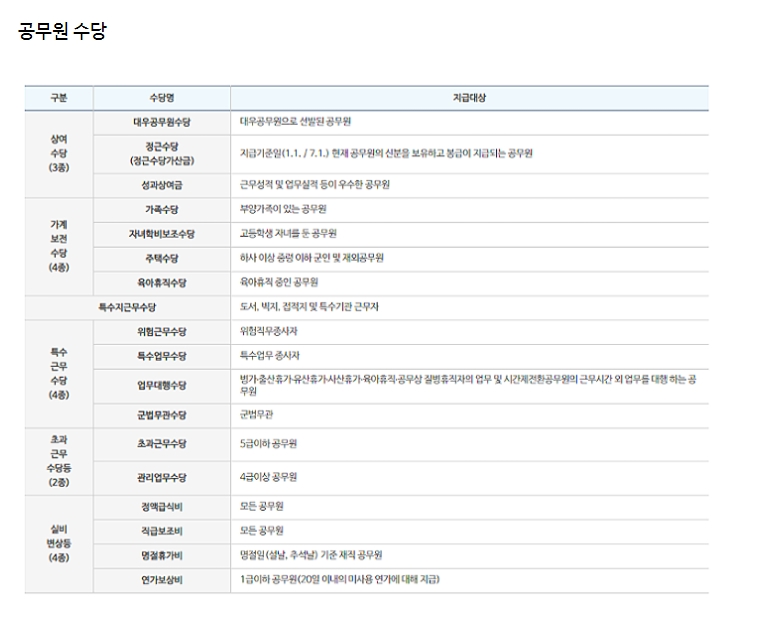
Task: Click the '성과상여금' cell
Action: [x=162, y=185]
